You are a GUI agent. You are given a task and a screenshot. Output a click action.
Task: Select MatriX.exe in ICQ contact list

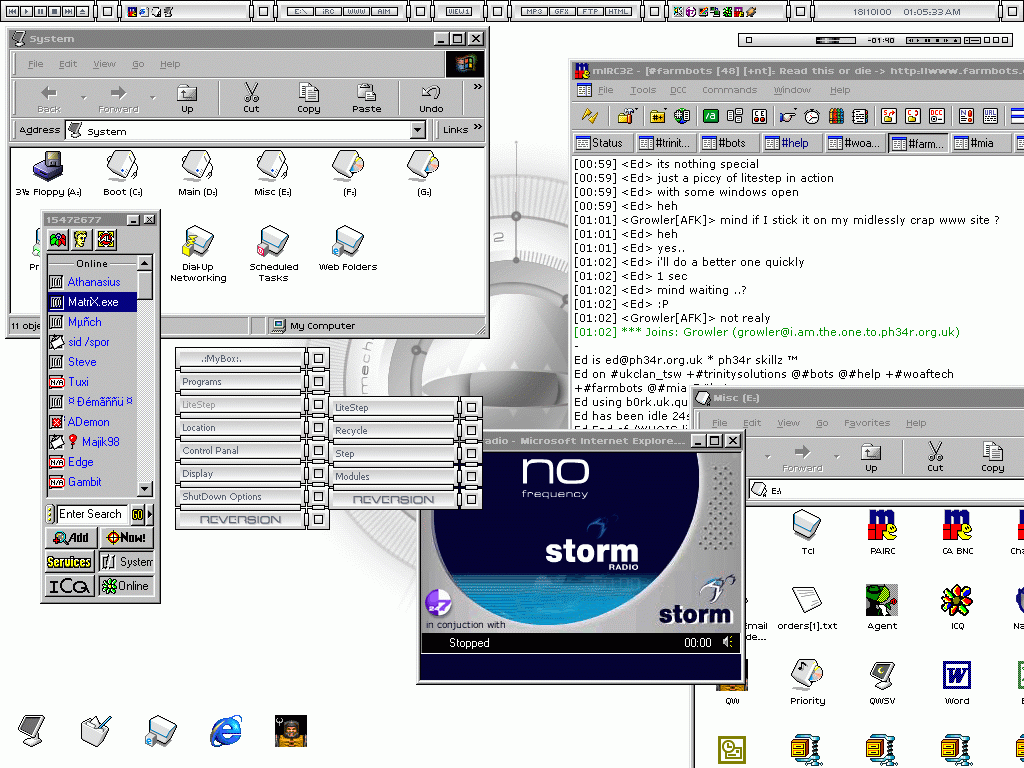click(x=92, y=302)
